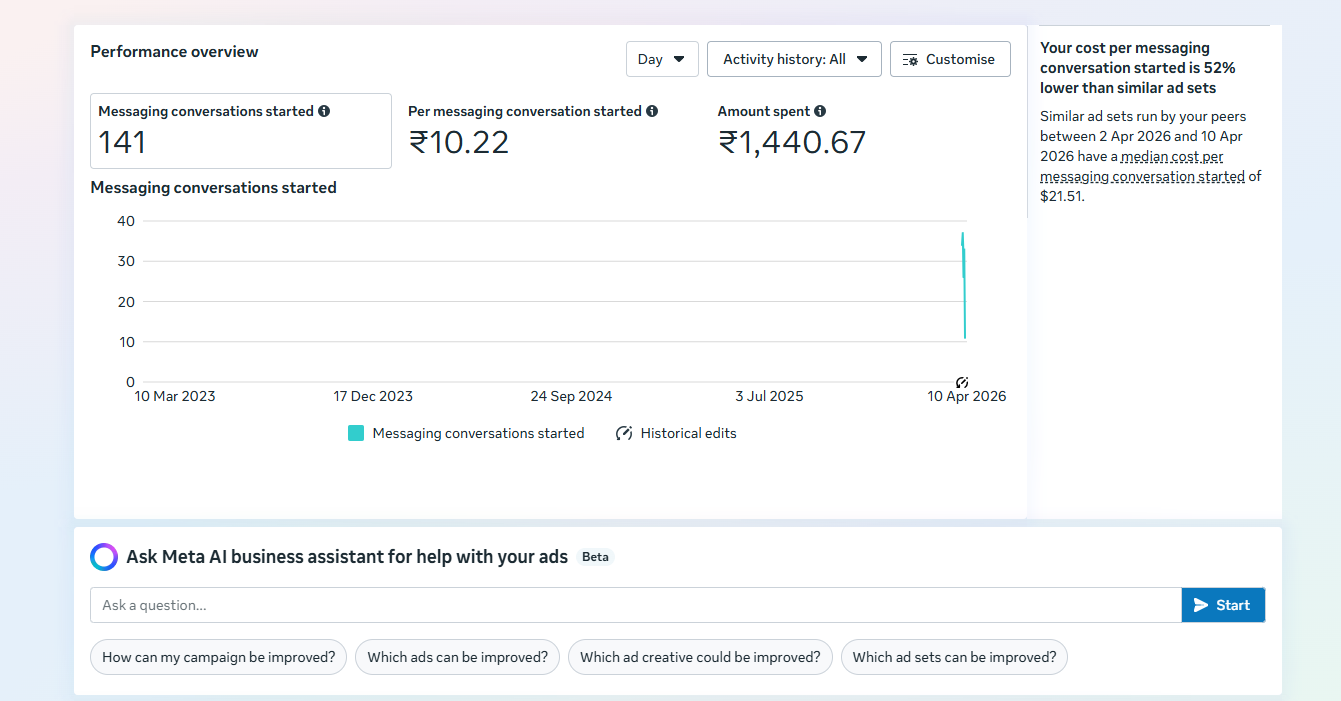Choose 'Which ads can be improved?' suggestion

point(457,657)
